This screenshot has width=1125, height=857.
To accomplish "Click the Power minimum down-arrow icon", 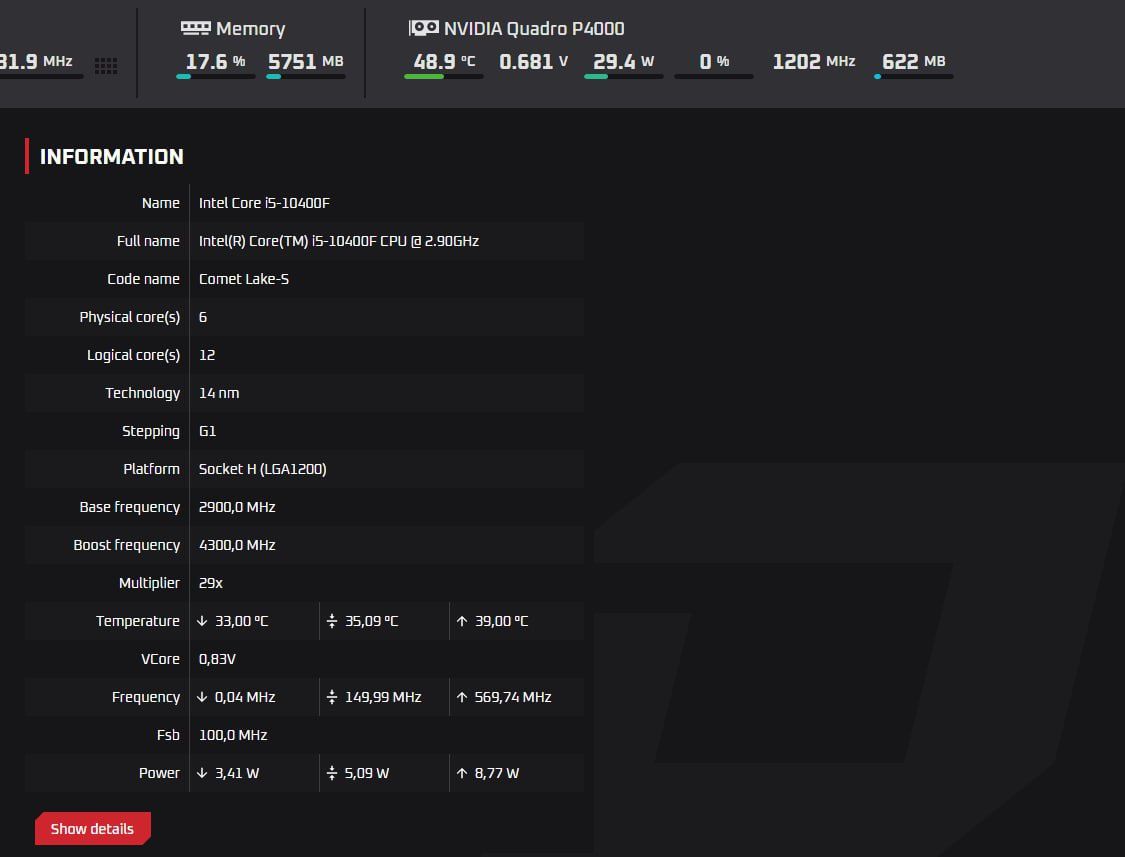I will point(202,773).
